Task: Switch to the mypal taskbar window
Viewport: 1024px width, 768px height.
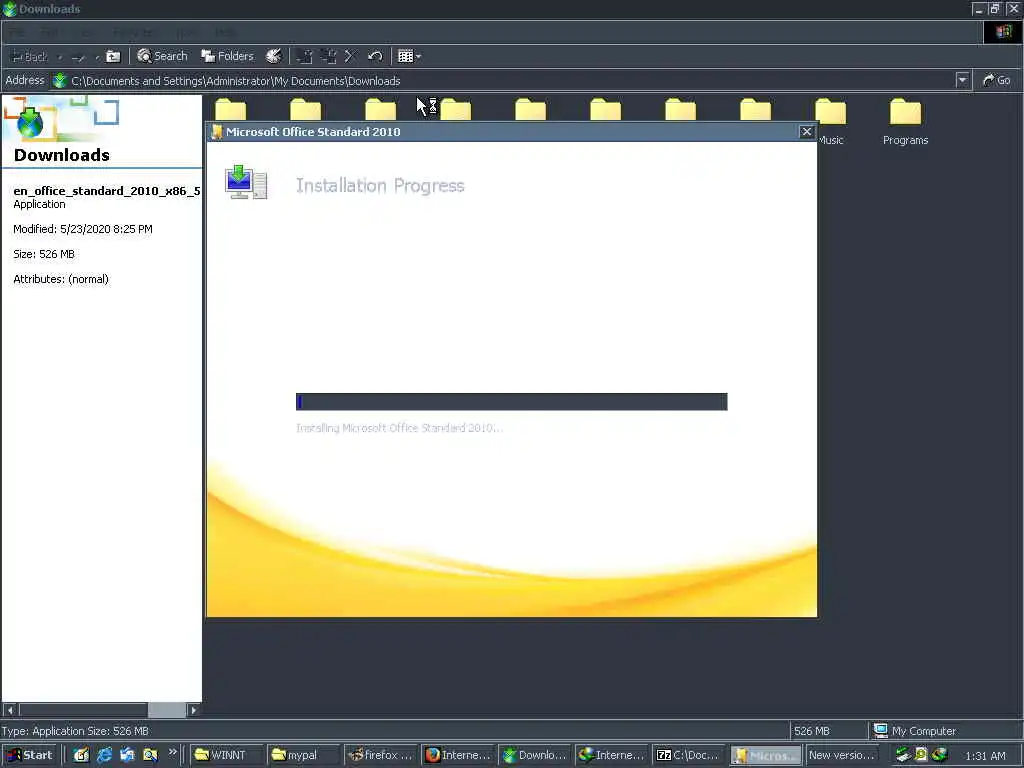Action: (x=304, y=755)
